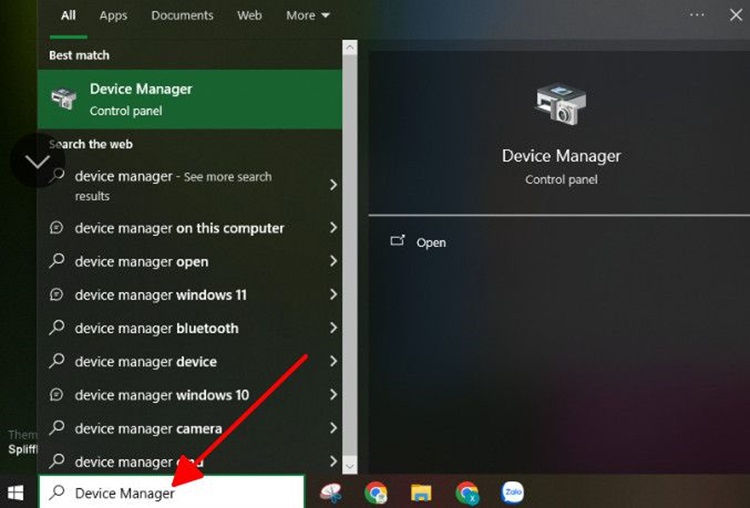Expand arrow for 'device manager windows 11'
This screenshot has width=750, height=508.
[333, 295]
